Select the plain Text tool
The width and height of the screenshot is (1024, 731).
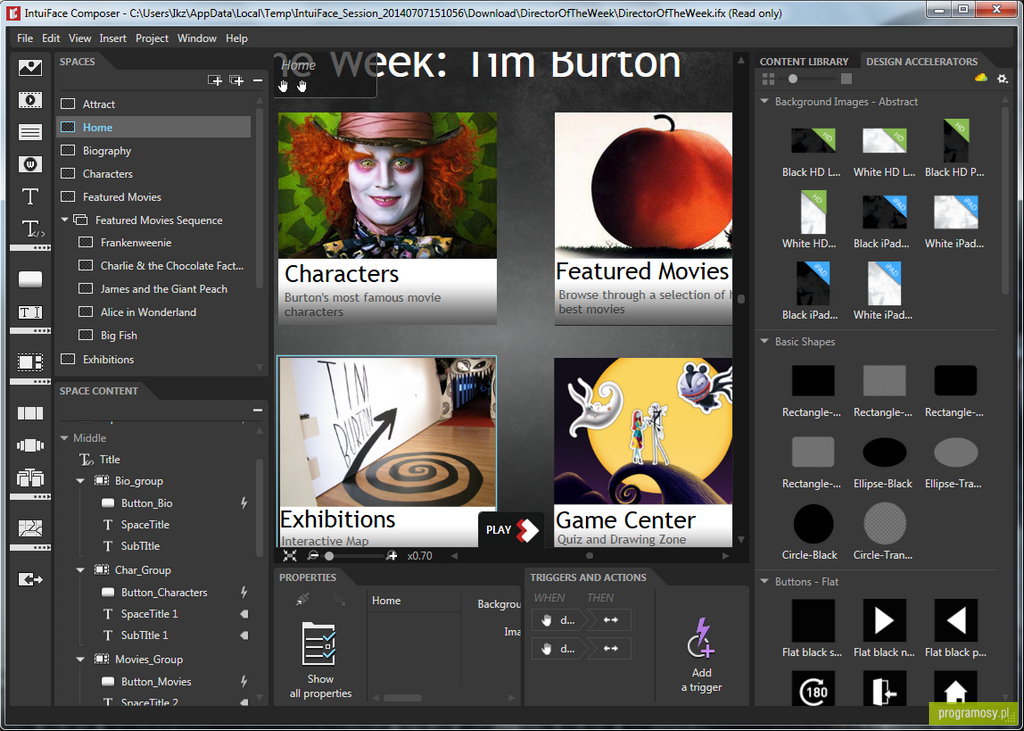click(30, 197)
